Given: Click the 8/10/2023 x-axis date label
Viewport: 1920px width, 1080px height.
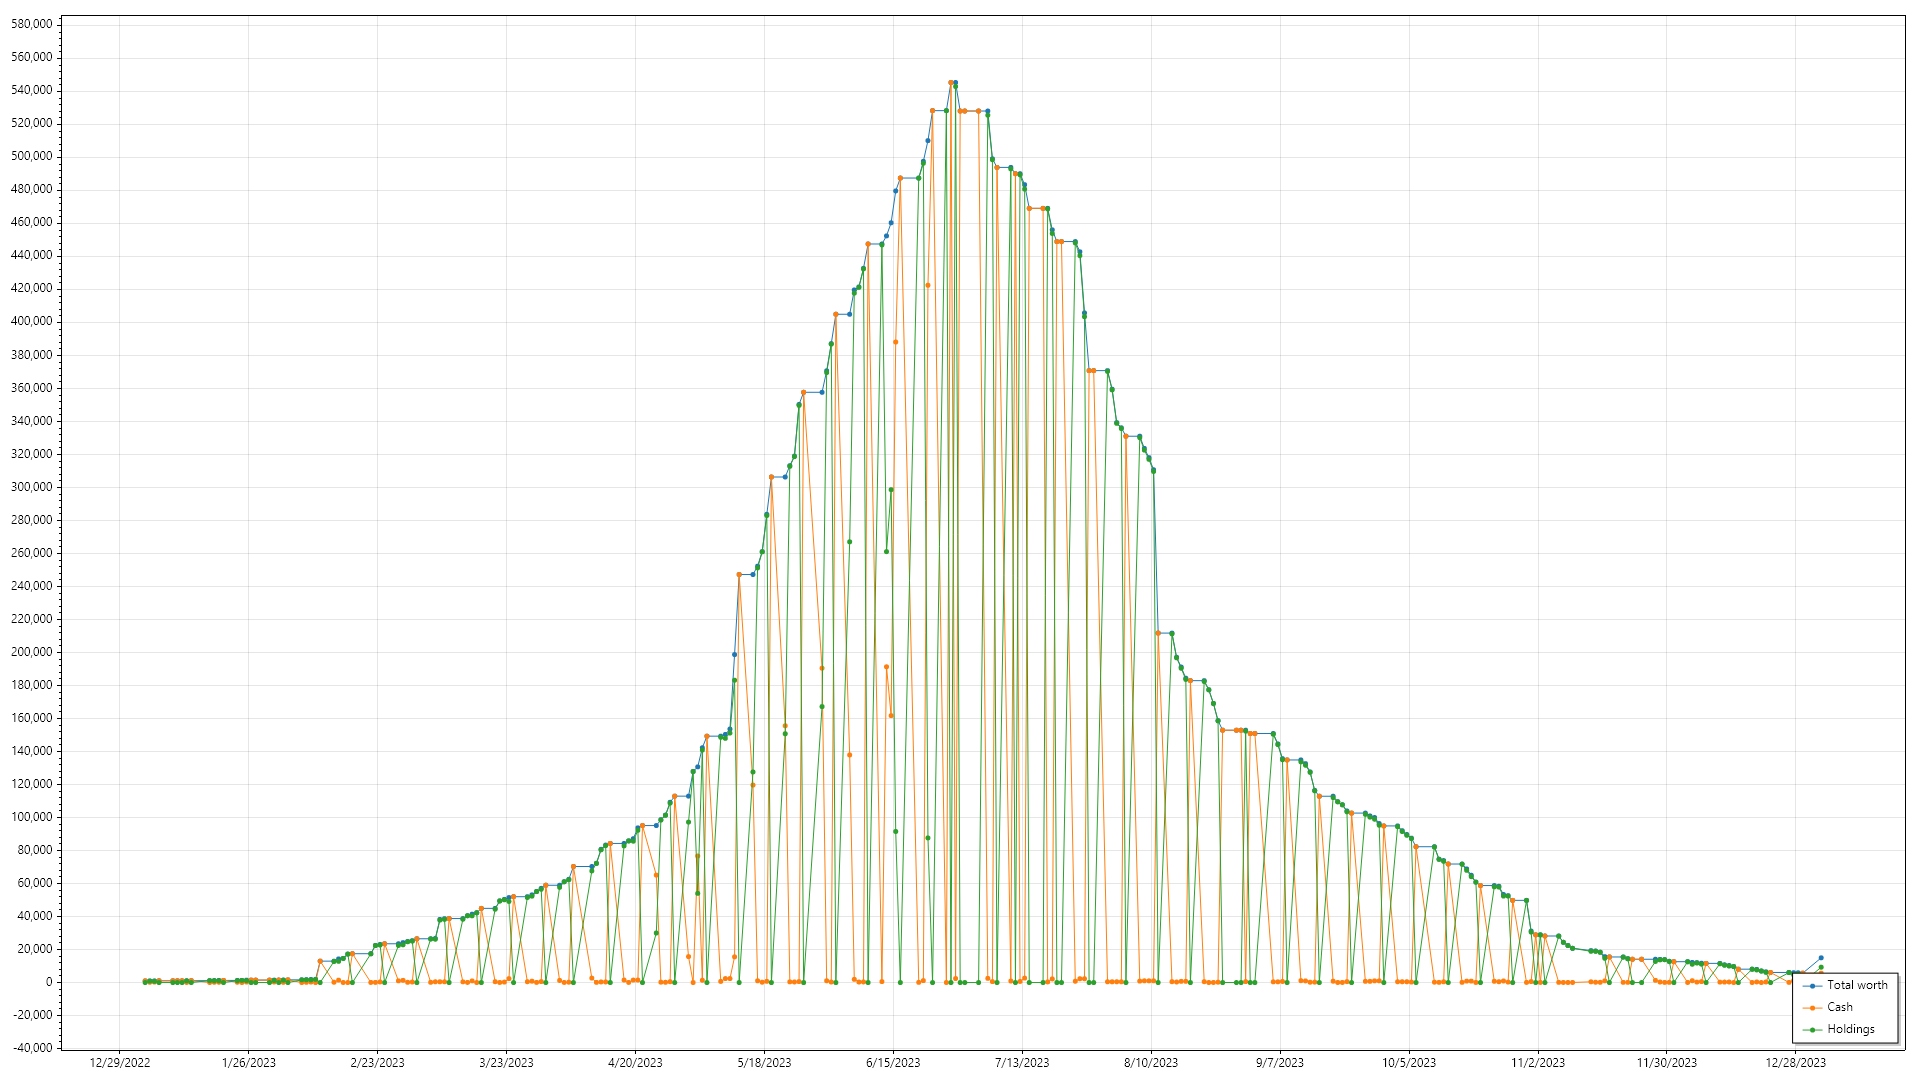Looking at the screenshot, I should coord(1150,1063).
